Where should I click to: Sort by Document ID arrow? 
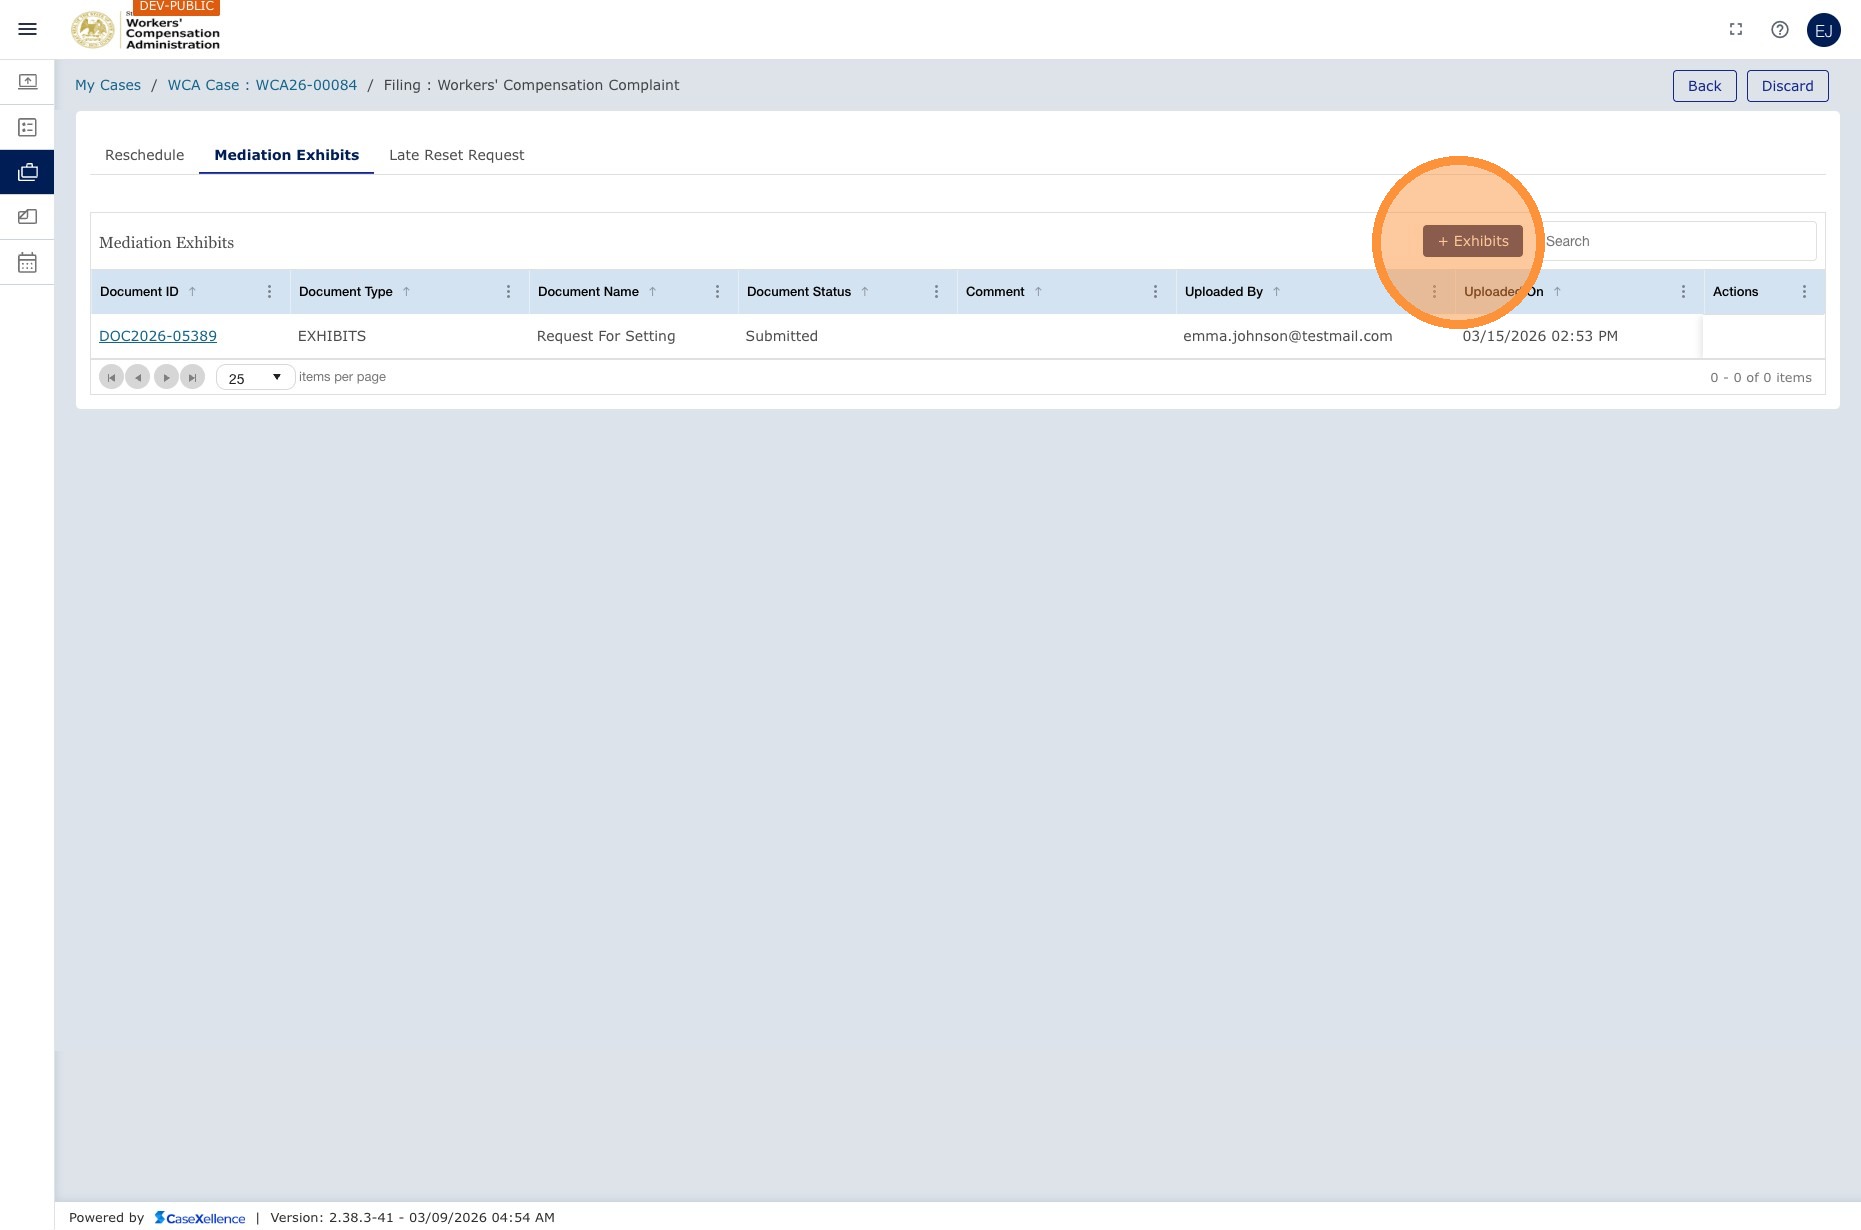coord(192,292)
